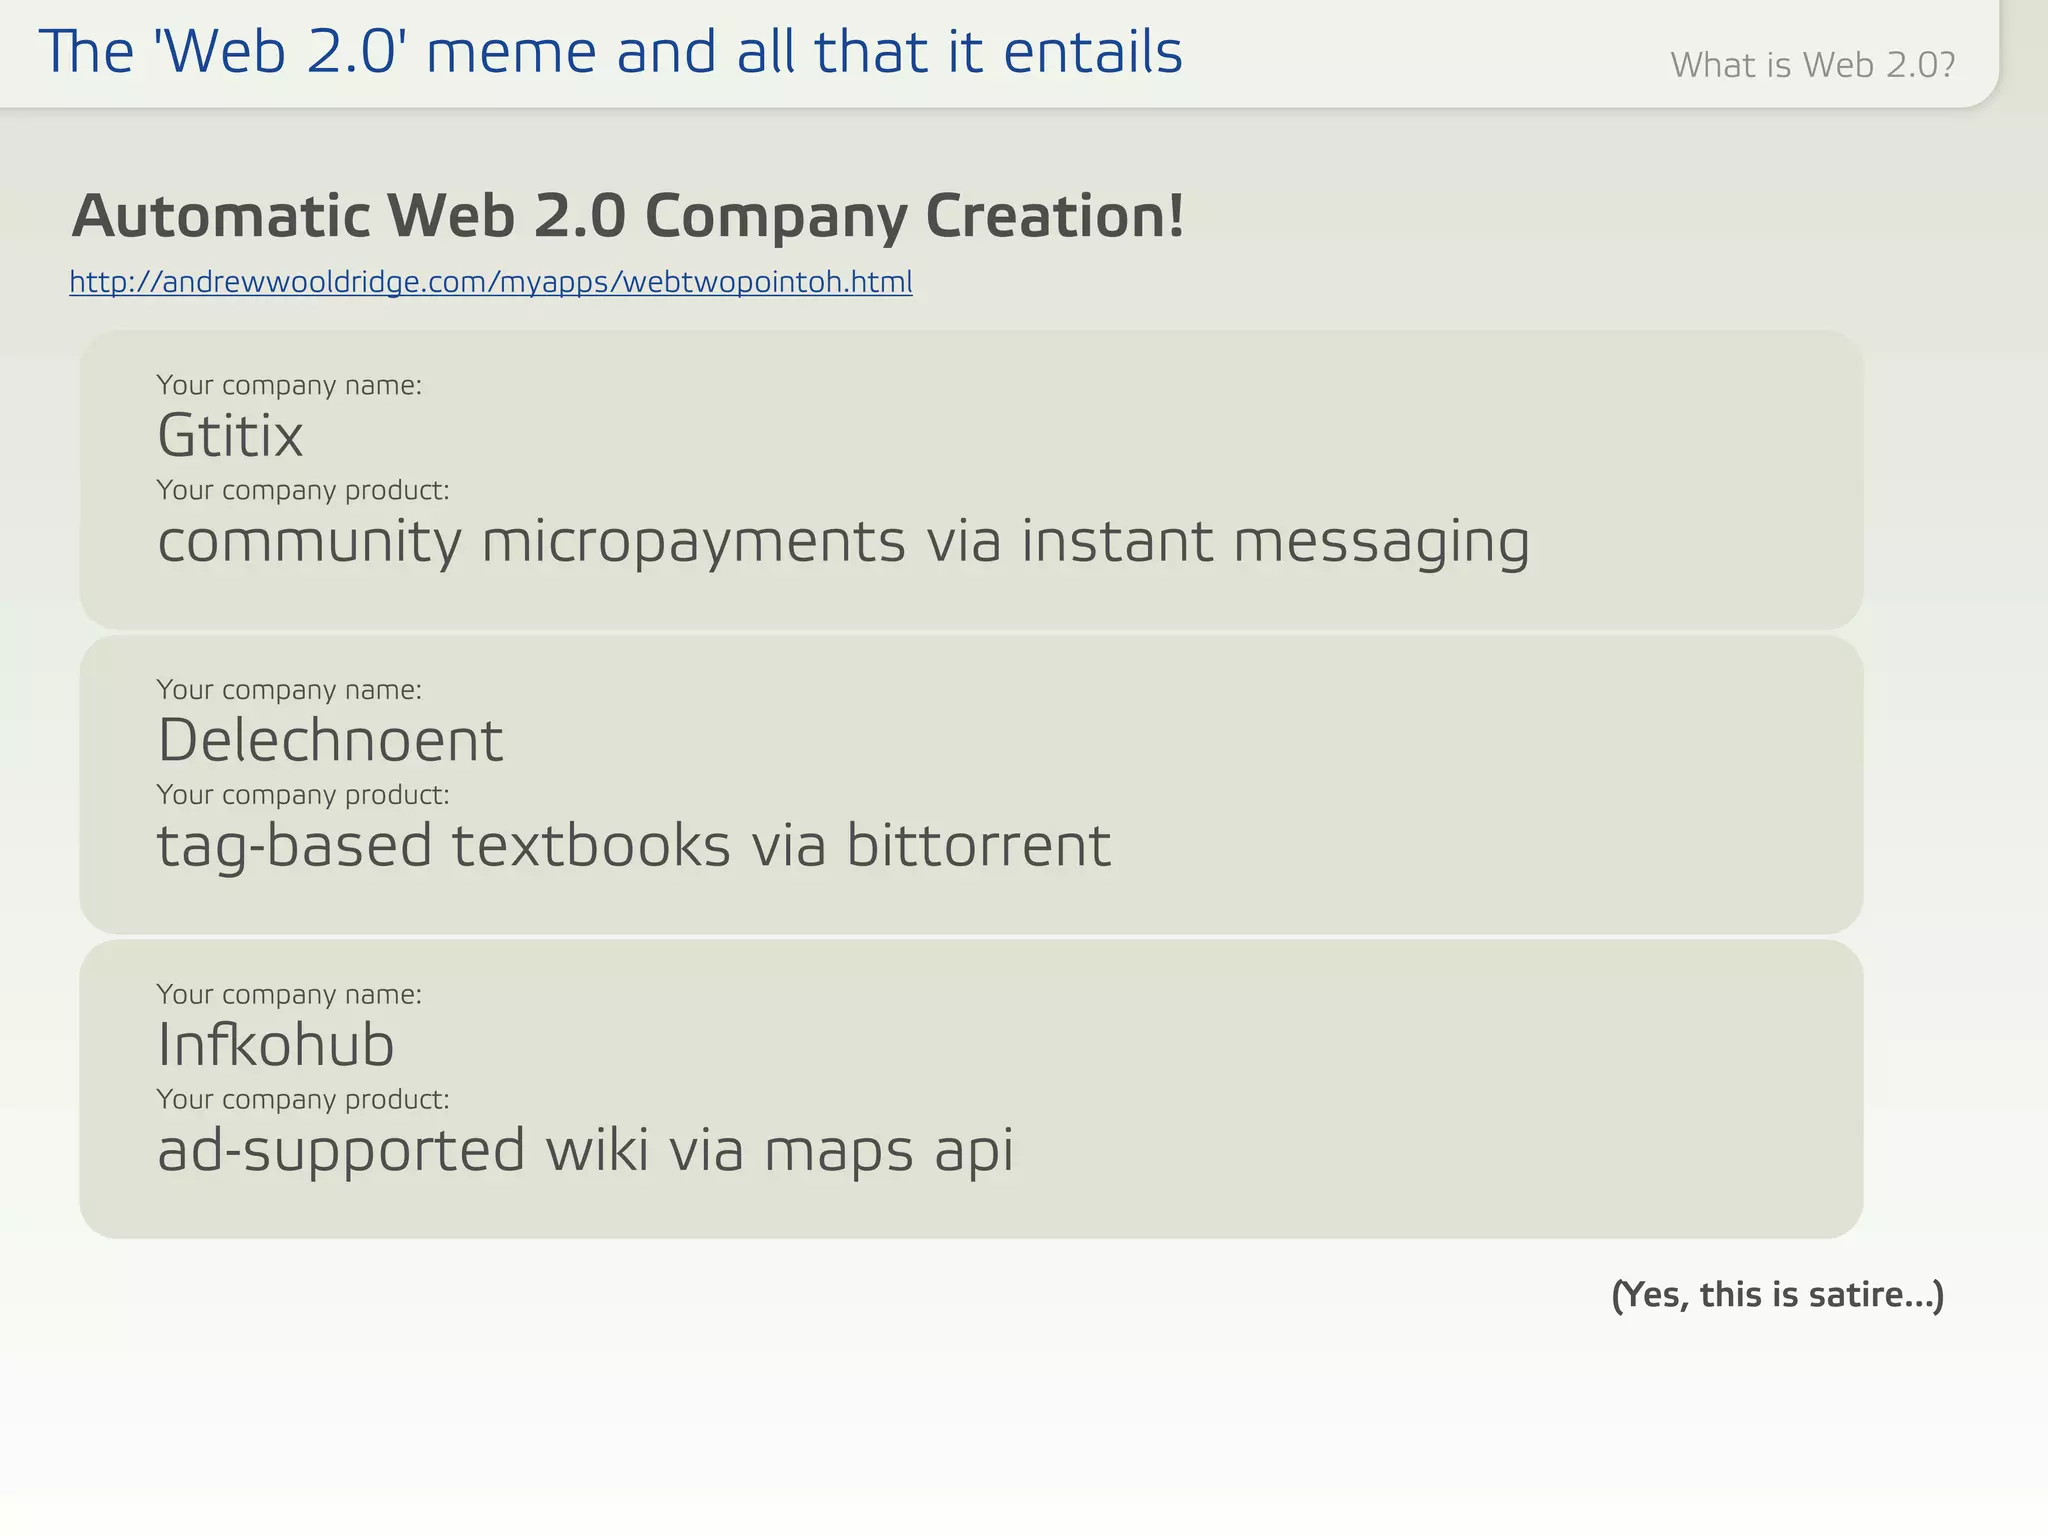Select the company name 'Delechnoent'

(330, 741)
